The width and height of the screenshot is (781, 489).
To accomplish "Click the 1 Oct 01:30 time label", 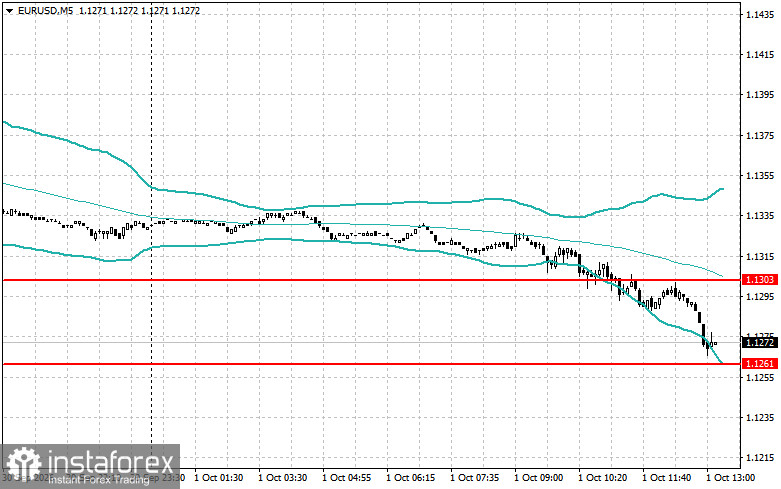I will point(219,478).
